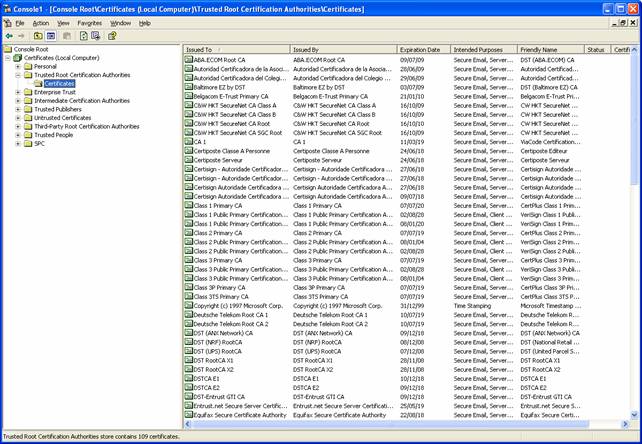Select the Entrust.net Secure Server Certification row
The height and width of the screenshot is (444, 642).
(407, 406)
